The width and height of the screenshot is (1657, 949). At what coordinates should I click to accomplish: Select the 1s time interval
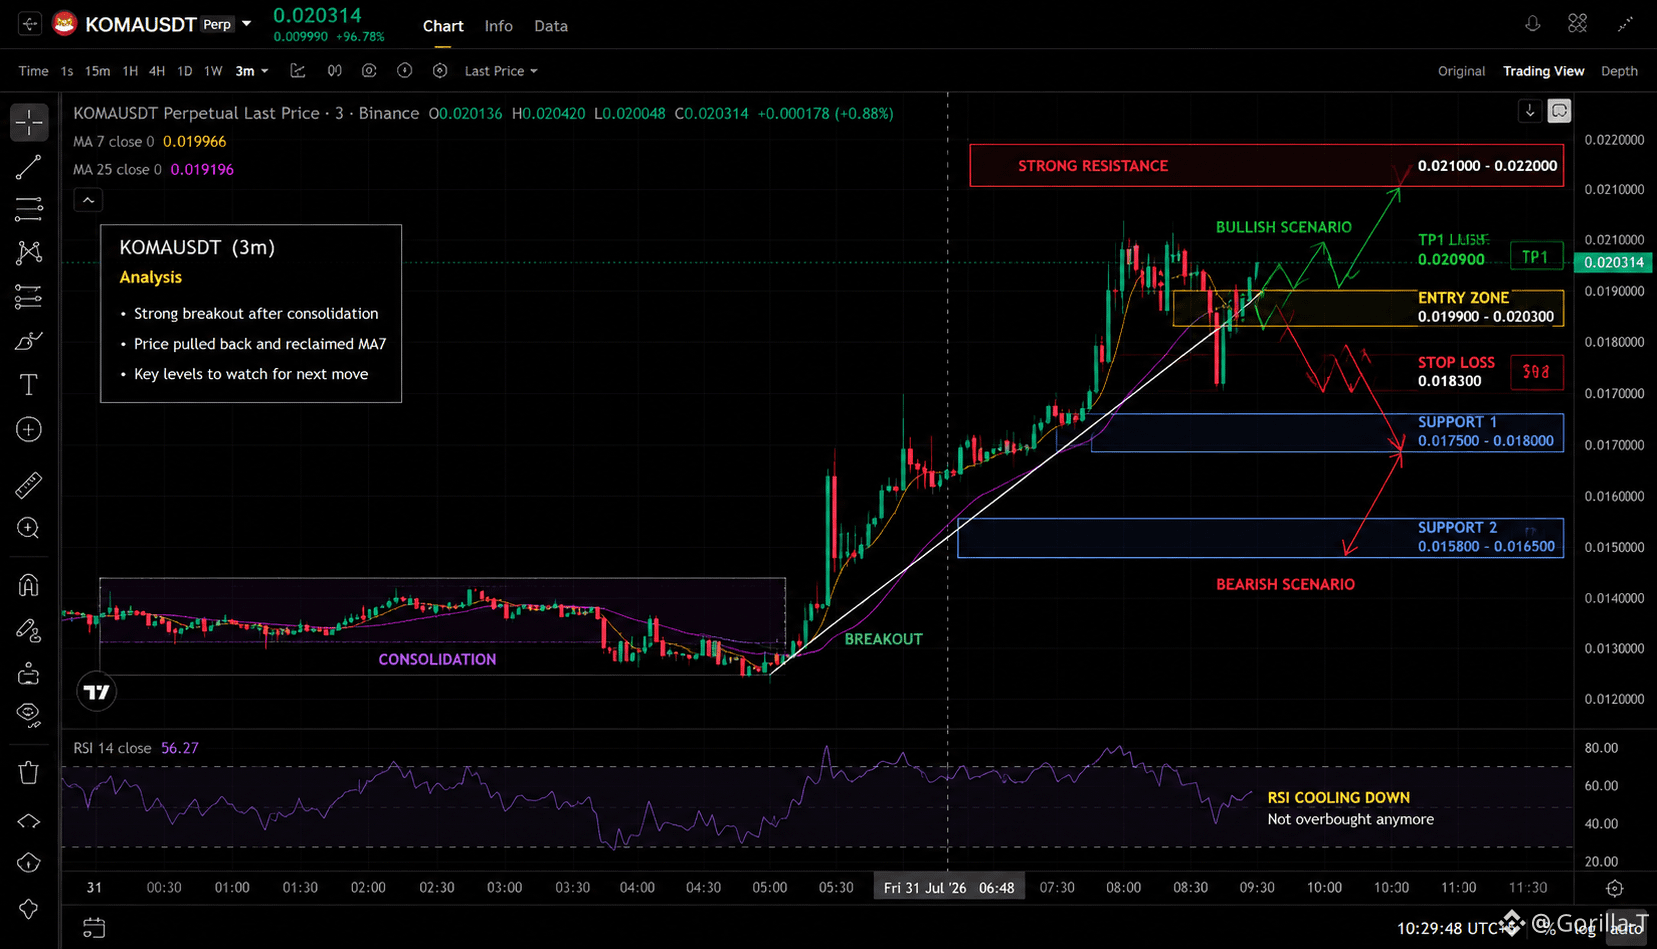tap(67, 71)
